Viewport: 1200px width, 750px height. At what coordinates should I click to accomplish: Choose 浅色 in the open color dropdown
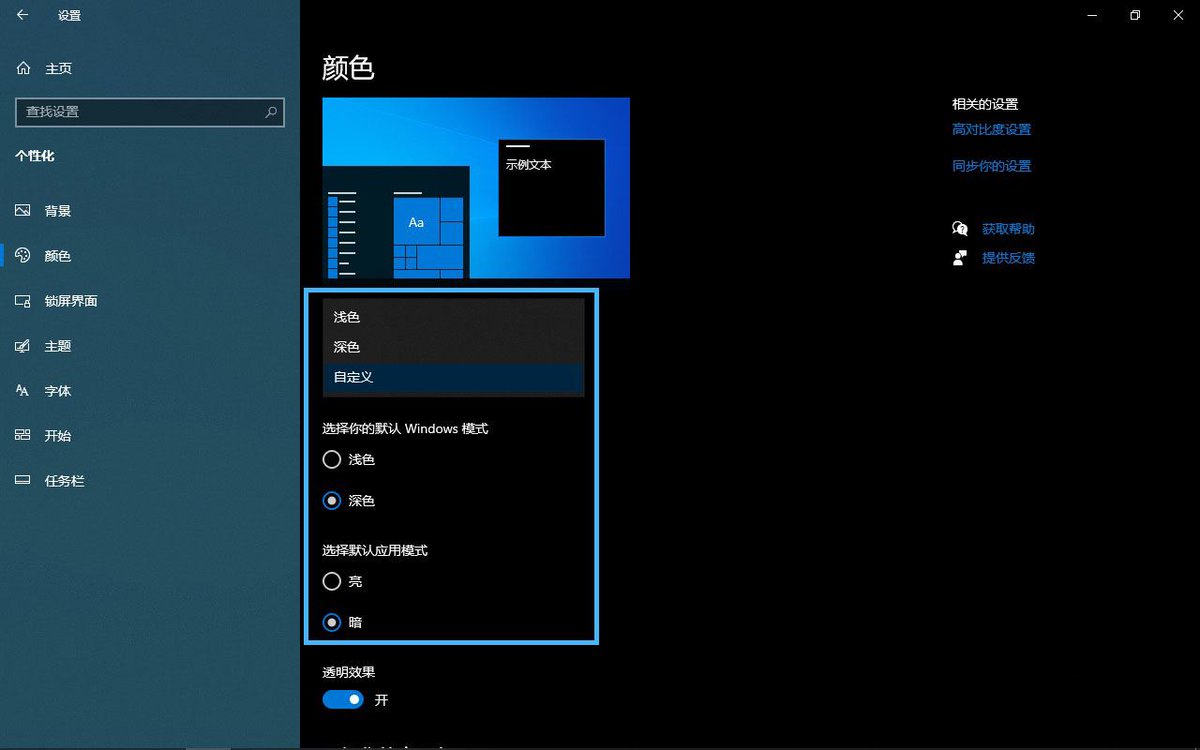tap(453, 317)
